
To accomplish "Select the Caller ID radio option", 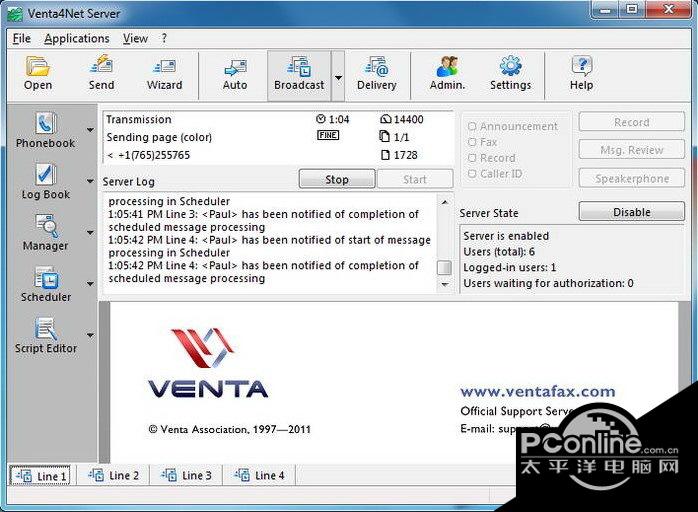I will click(x=495, y=174).
